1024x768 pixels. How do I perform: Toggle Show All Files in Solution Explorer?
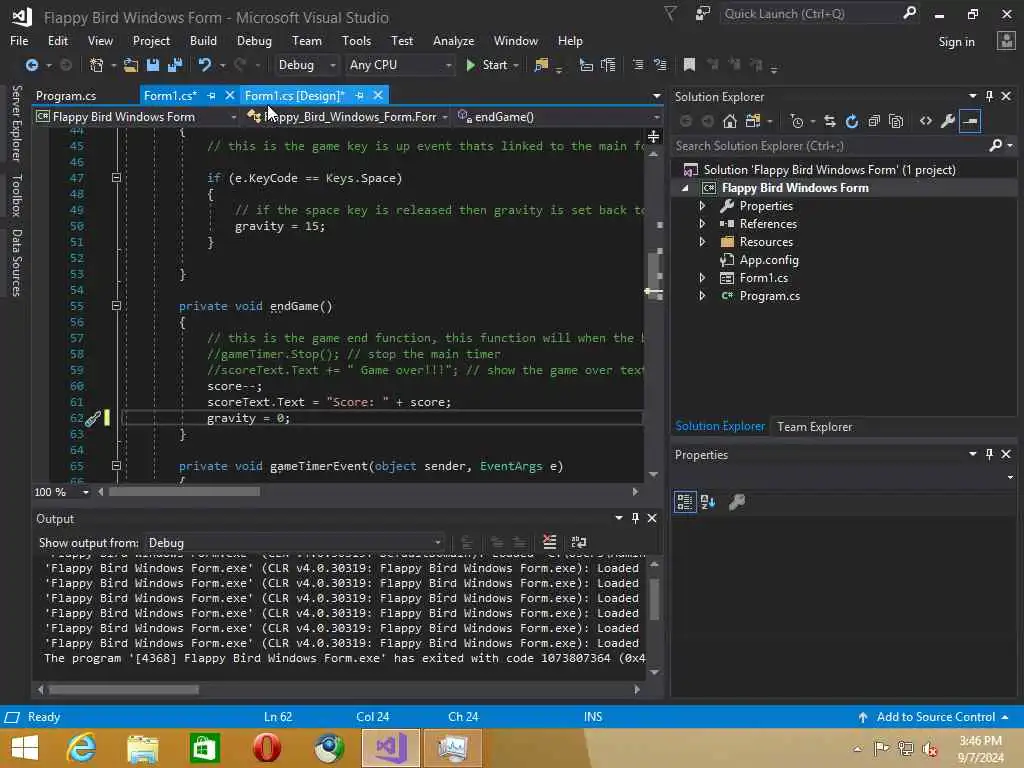tap(896, 121)
